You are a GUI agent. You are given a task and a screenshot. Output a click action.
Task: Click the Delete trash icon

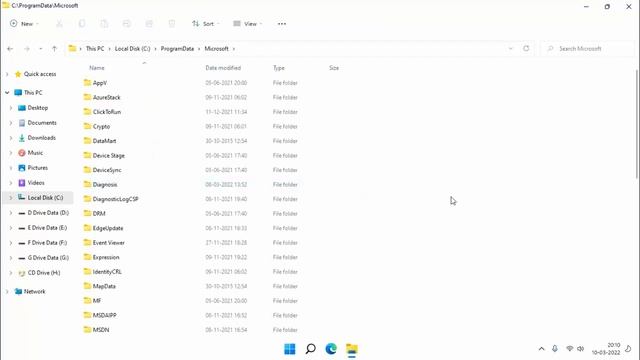pos(172,24)
